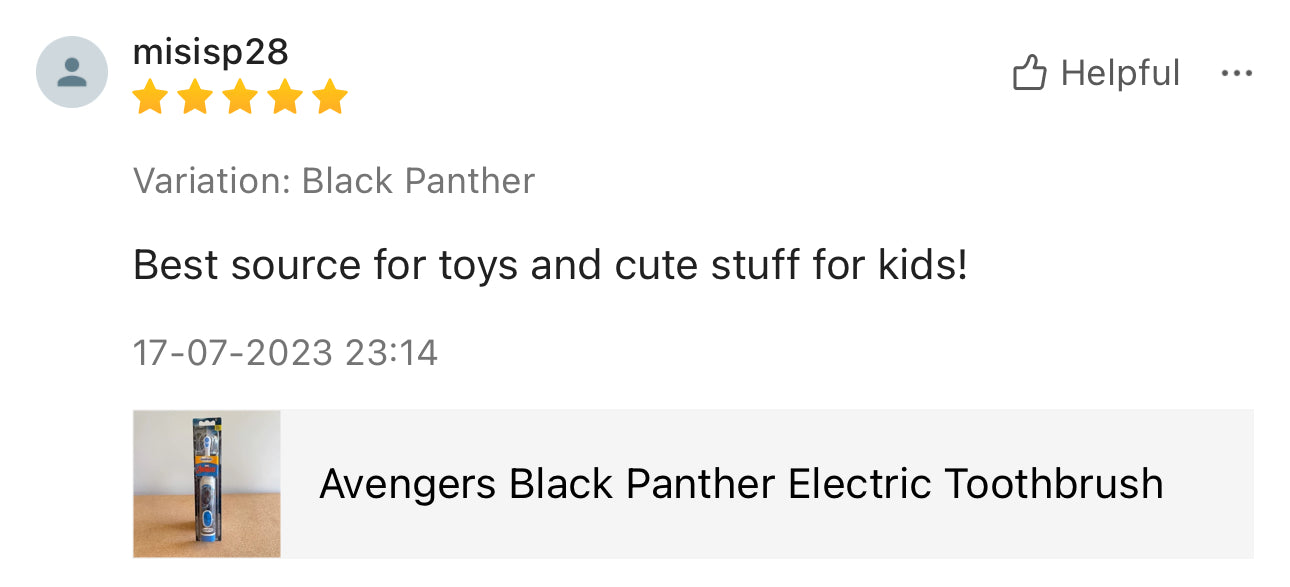The width and height of the screenshot is (1290, 587).
Task: Click the word "Toothbrush" in product title
Action: click(x=1054, y=484)
